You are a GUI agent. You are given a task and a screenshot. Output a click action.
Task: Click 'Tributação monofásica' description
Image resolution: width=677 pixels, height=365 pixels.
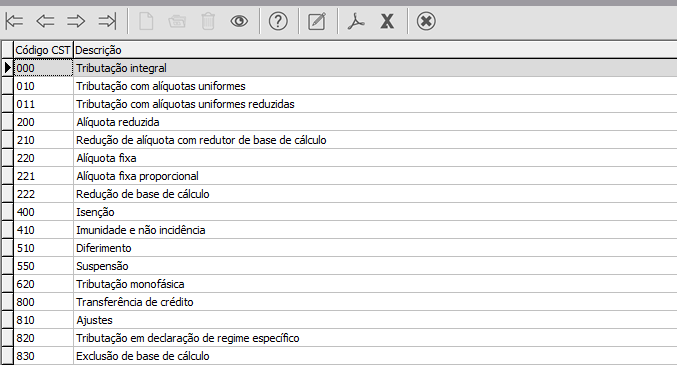coord(130,284)
